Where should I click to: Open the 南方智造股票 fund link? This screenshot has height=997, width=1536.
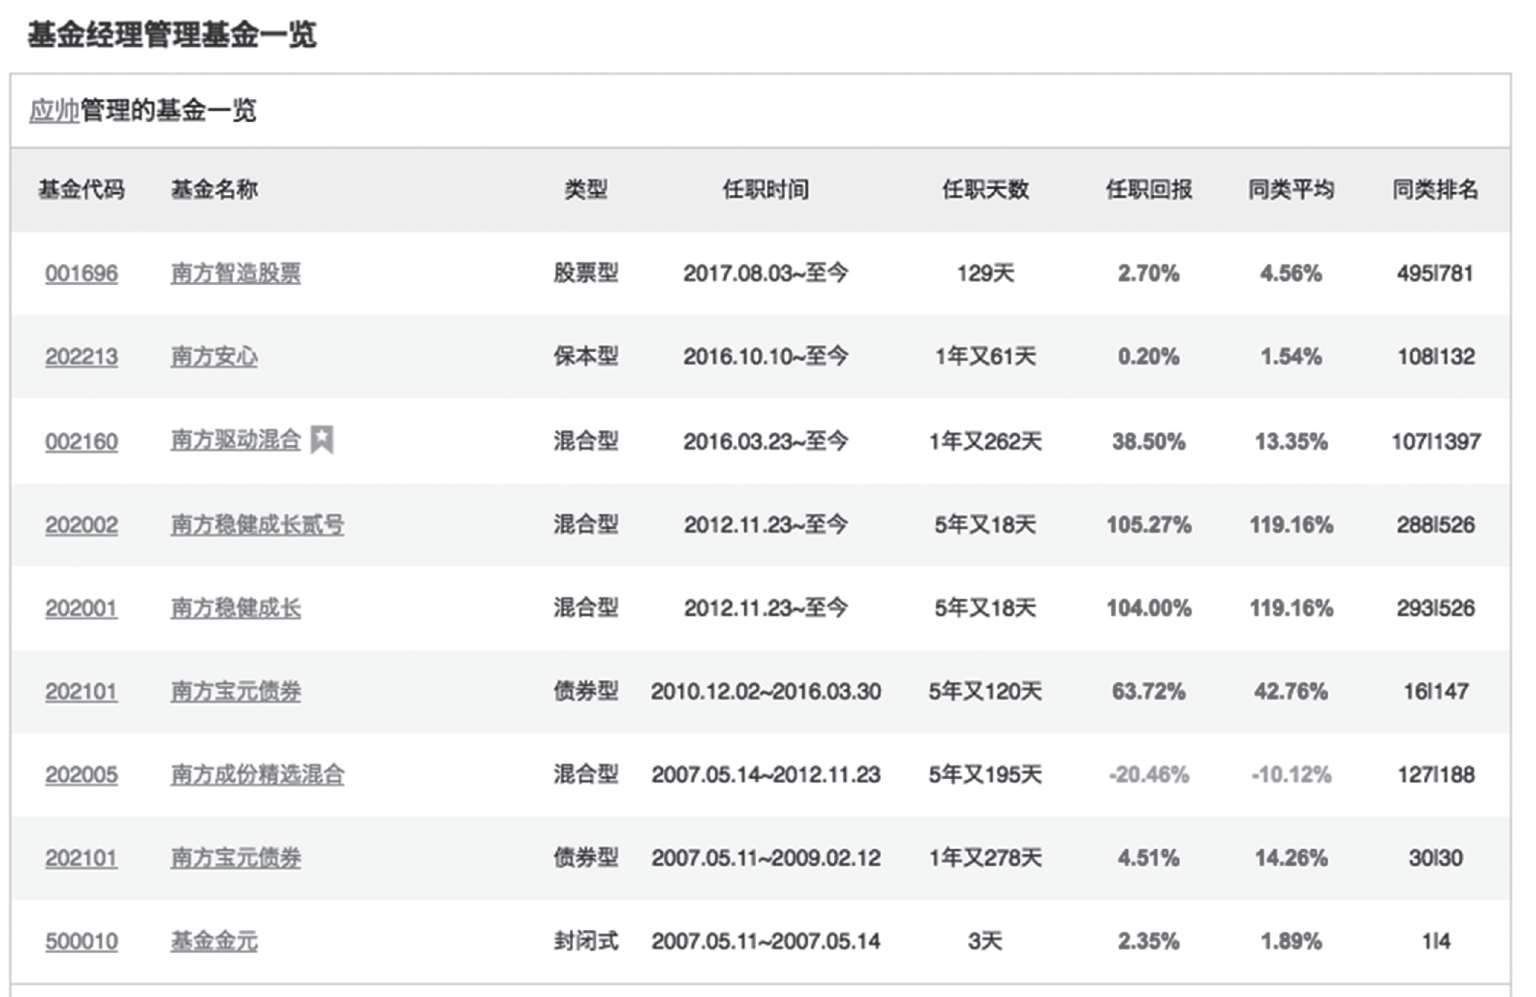tap(236, 273)
